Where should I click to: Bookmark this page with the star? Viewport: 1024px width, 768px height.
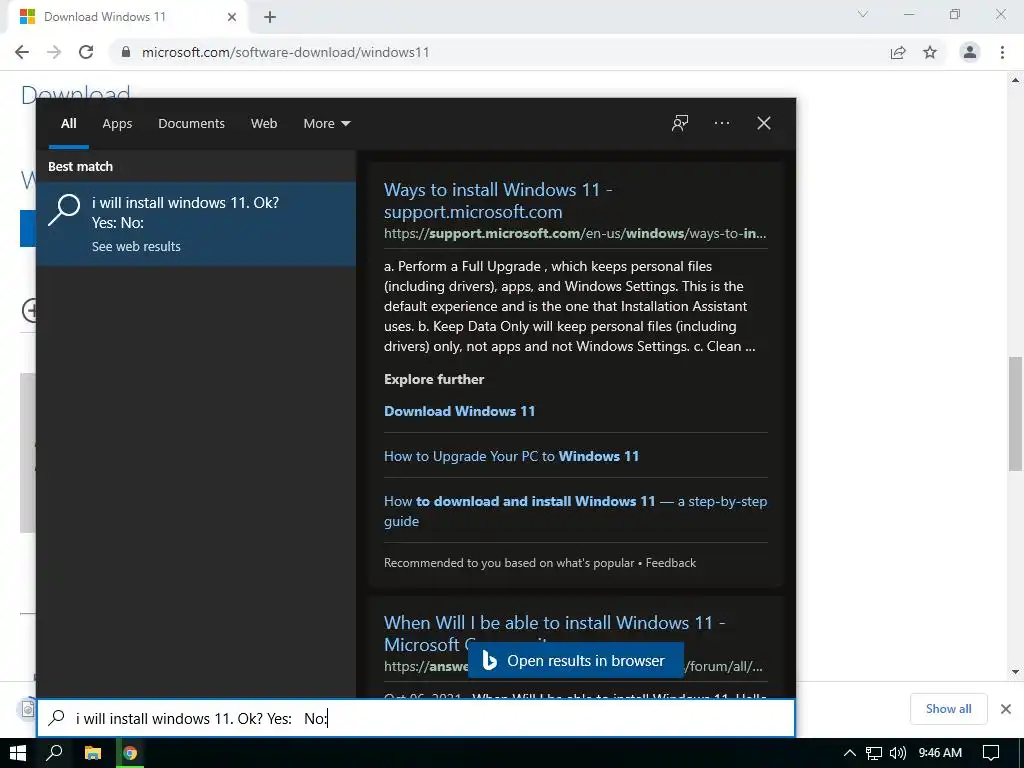tap(930, 52)
